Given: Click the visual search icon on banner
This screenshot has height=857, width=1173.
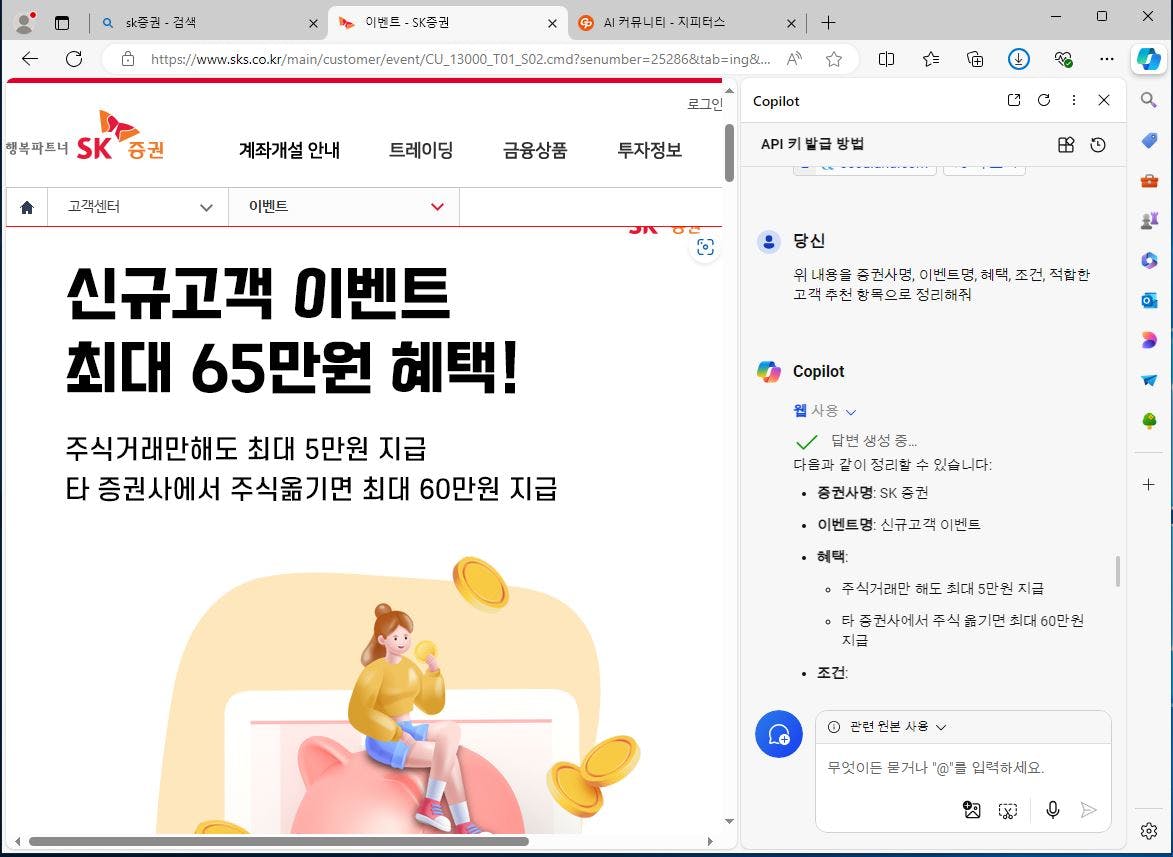Looking at the screenshot, I should tap(705, 248).
